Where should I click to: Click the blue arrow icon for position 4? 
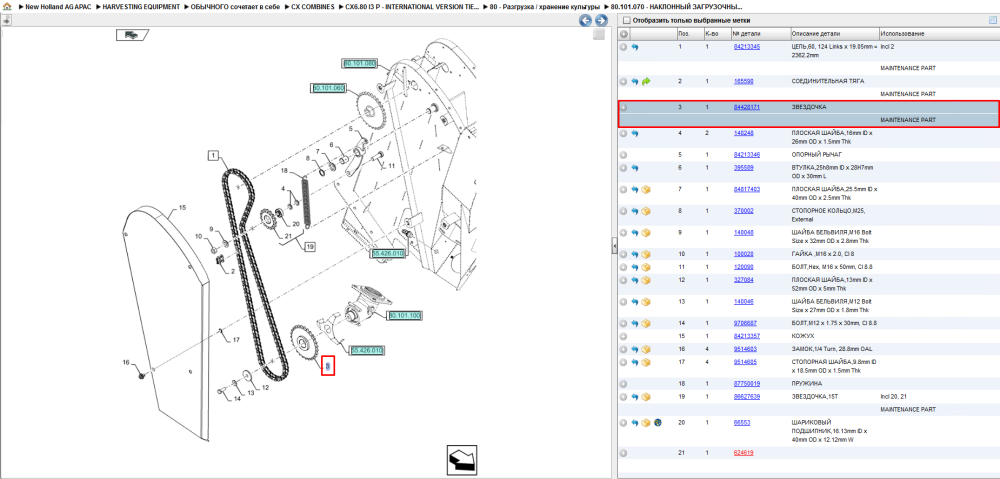(635, 133)
